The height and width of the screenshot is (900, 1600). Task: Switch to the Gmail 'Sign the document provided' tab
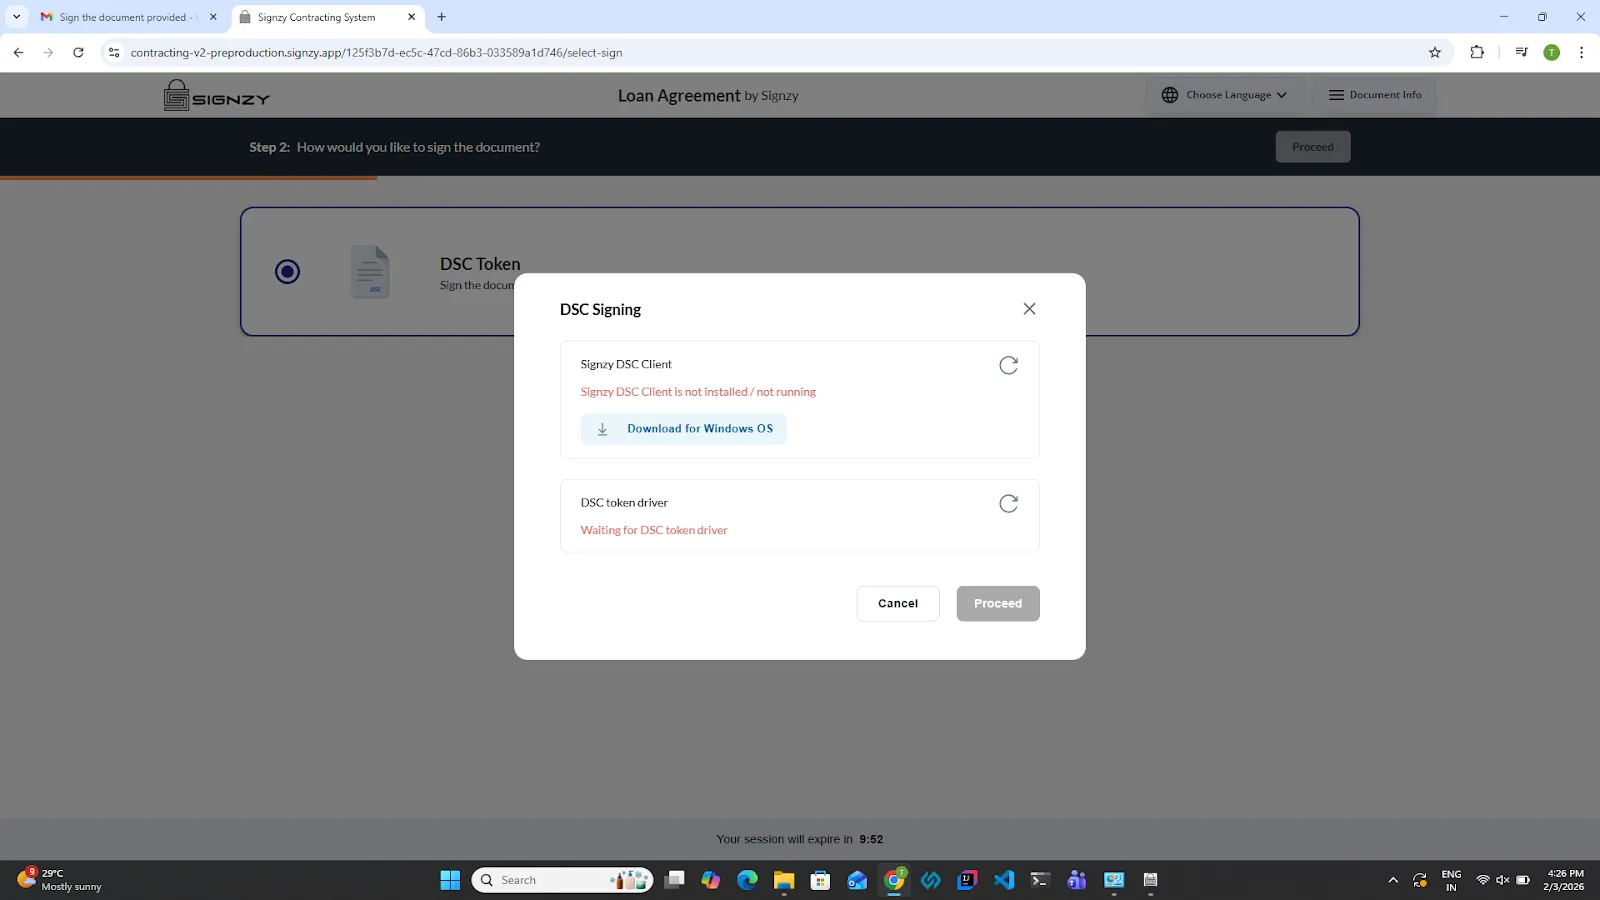coord(128,17)
